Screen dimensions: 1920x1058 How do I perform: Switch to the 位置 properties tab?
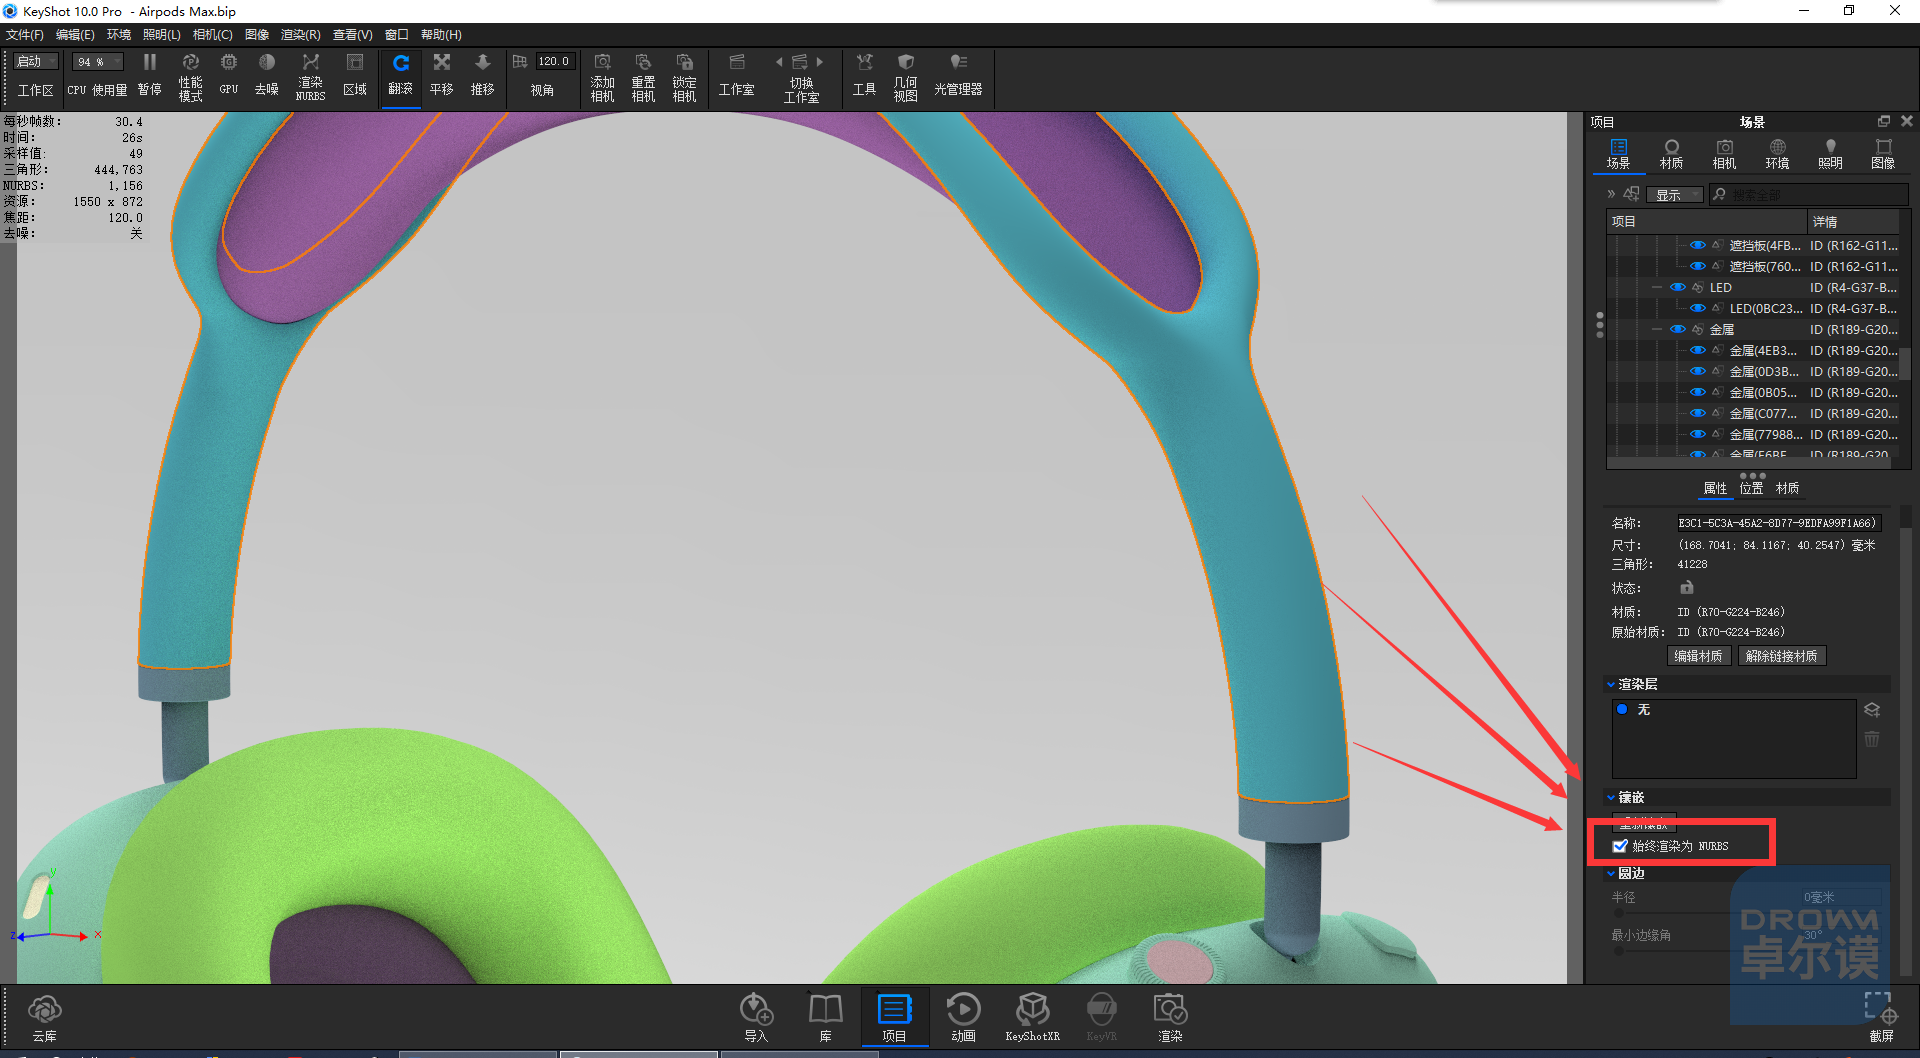[x=1751, y=488]
